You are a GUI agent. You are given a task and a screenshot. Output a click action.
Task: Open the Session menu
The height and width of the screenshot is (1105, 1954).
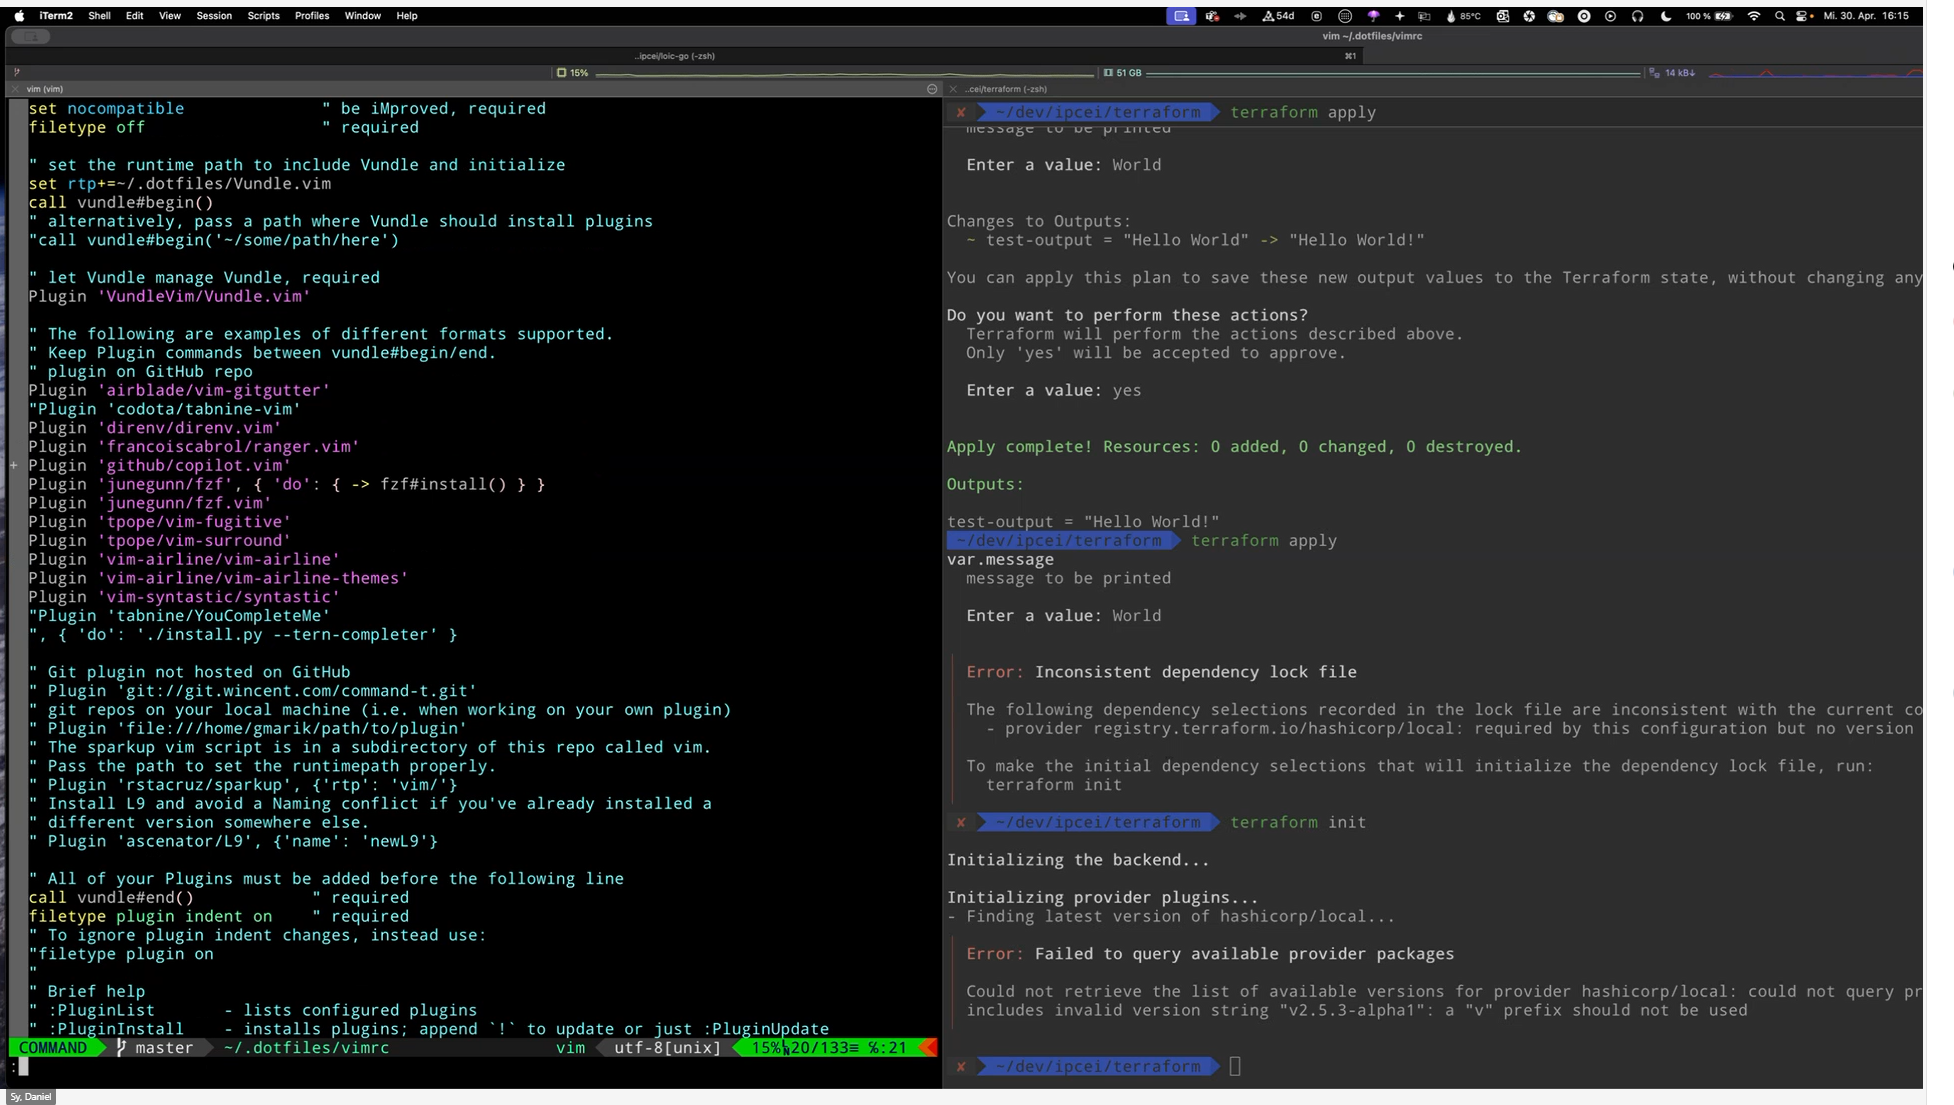(213, 16)
